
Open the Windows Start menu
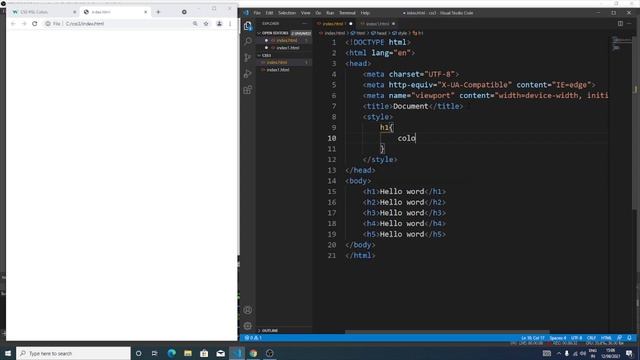point(8,353)
